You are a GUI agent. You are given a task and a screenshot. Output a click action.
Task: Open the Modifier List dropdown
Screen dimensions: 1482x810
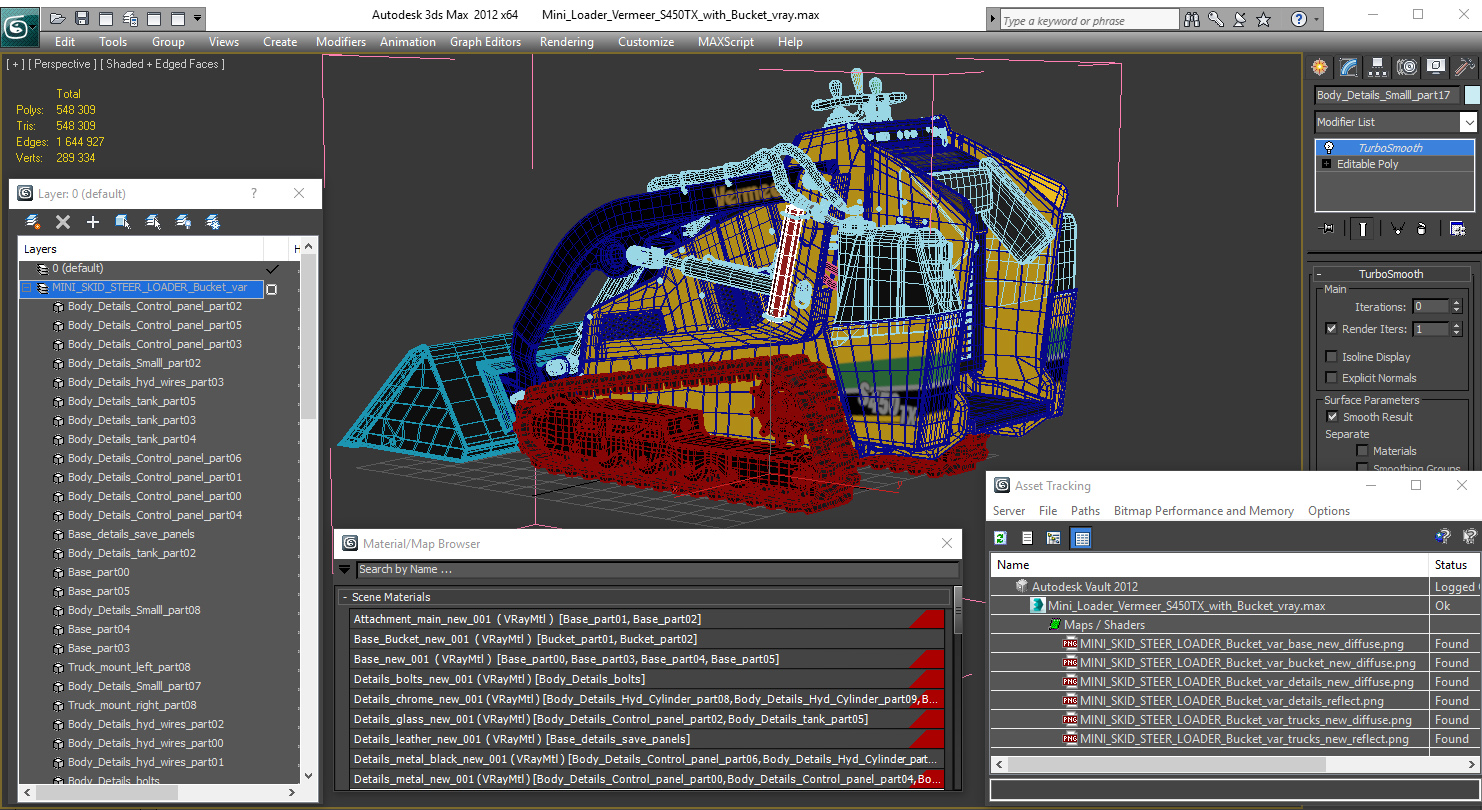(1468, 122)
